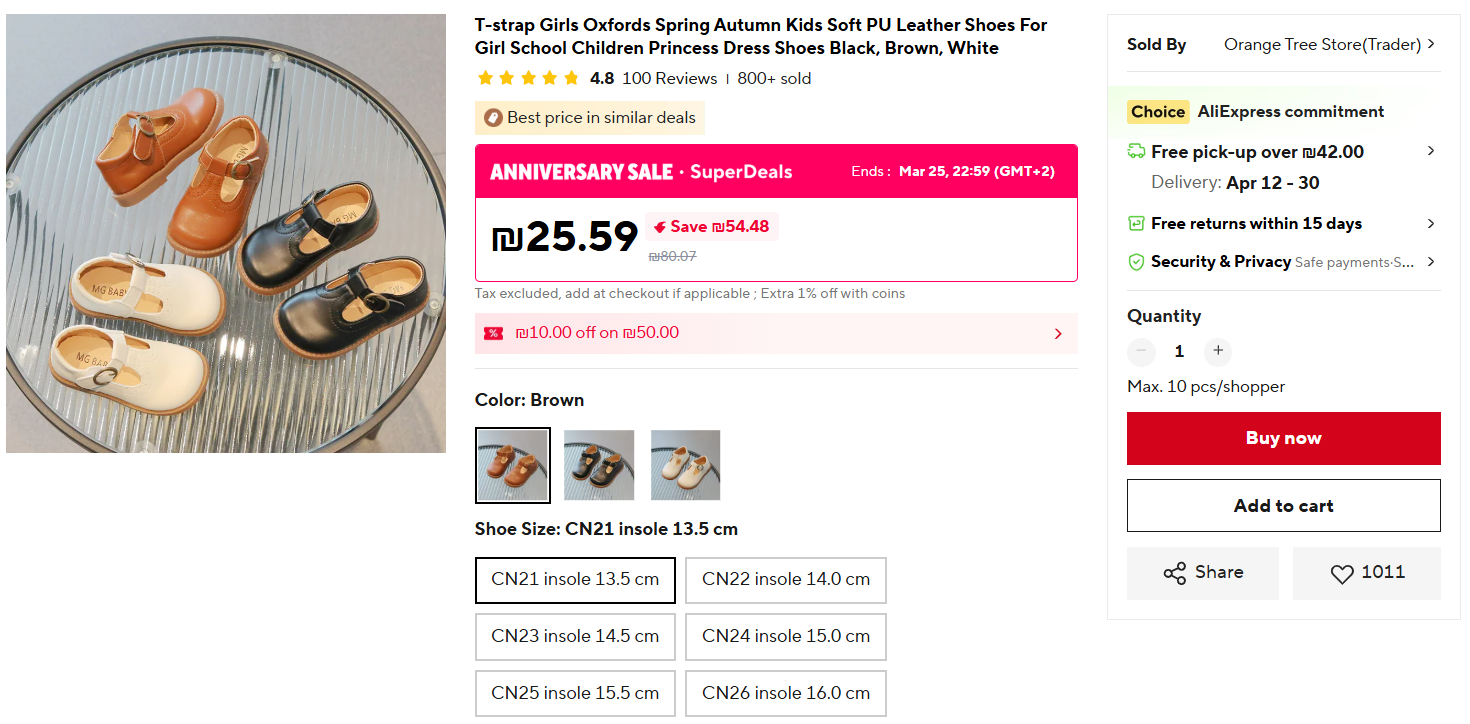This screenshot has width=1470, height=724.
Task: Expand the free returns within 15 days info
Action: pyautogui.click(x=1431, y=224)
